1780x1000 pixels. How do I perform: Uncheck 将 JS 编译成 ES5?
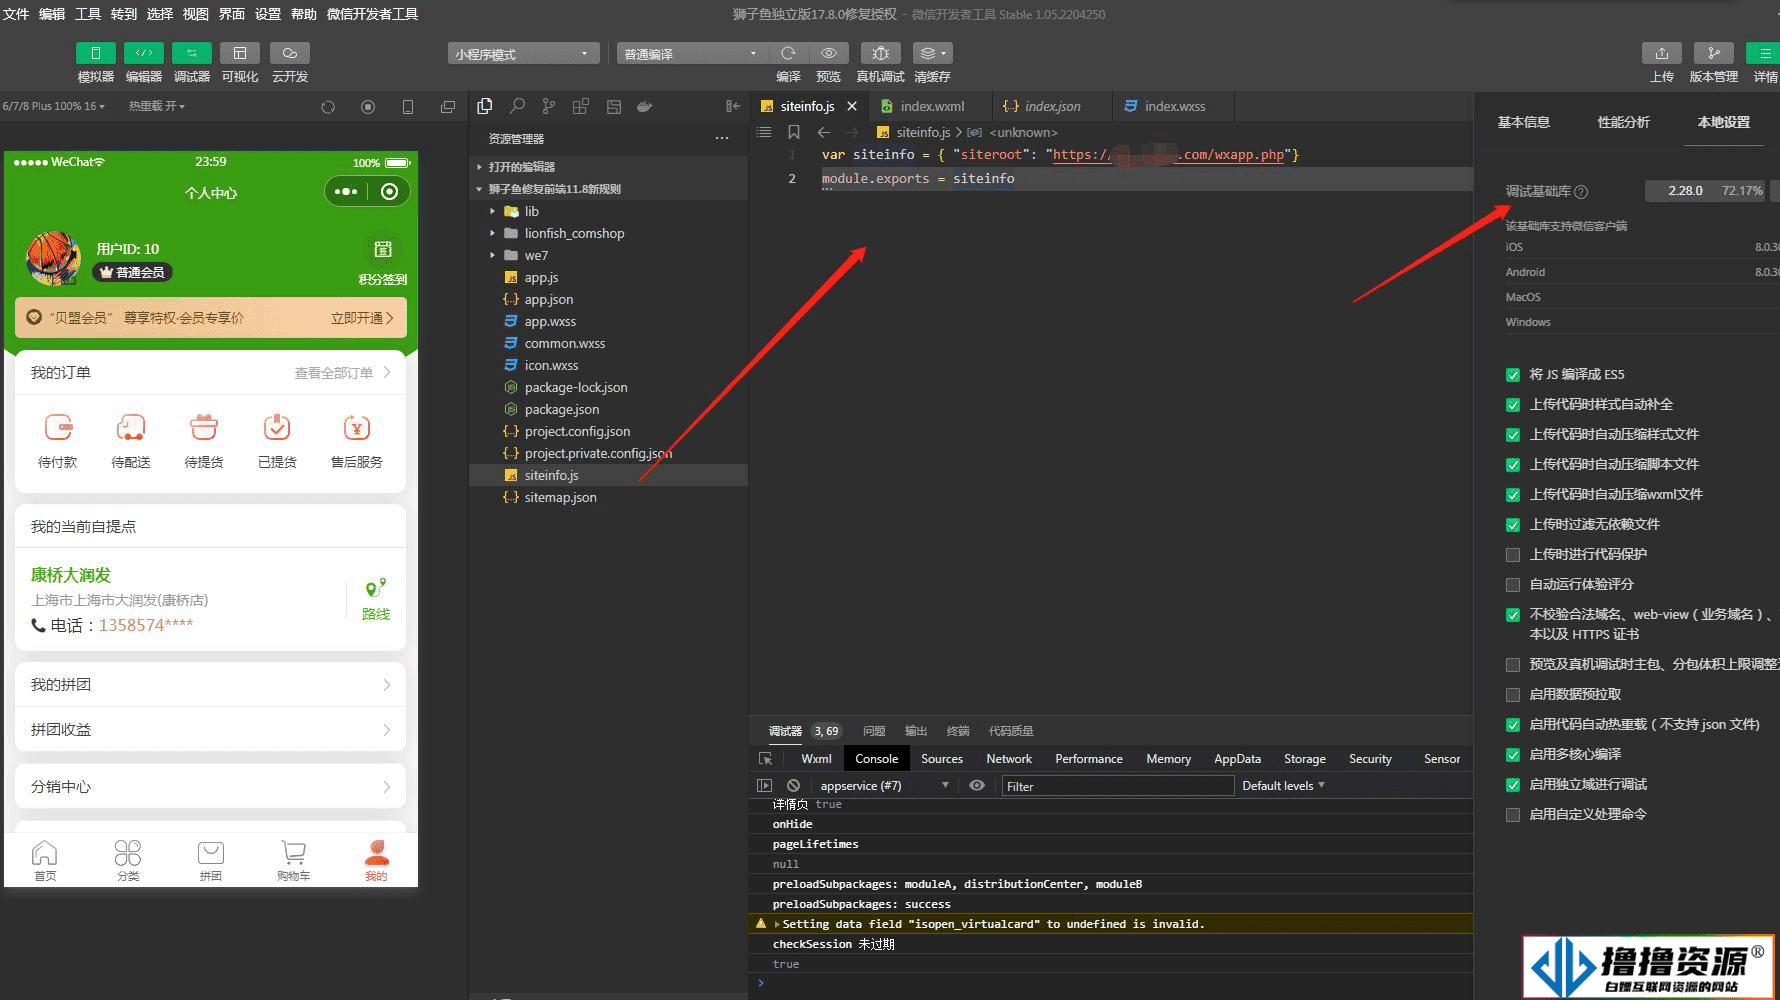click(1513, 375)
